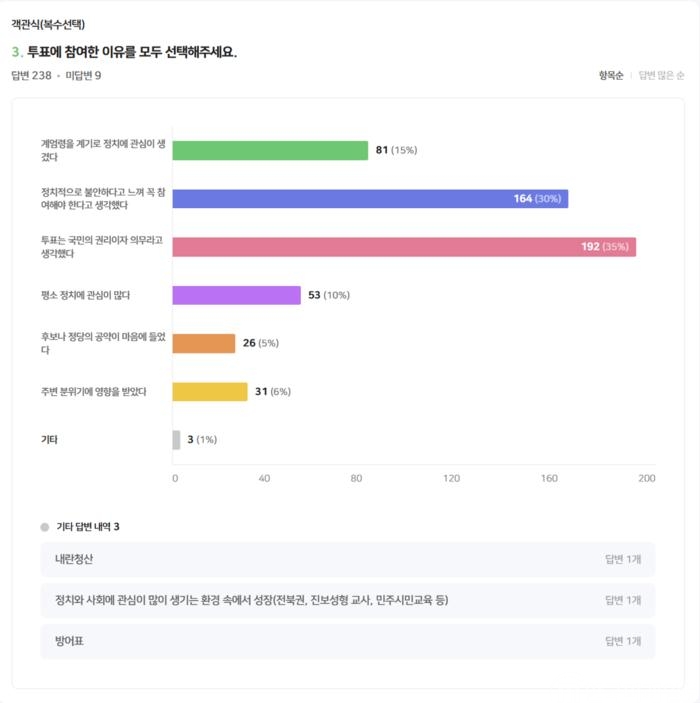Image resolution: width=700 pixels, height=703 pixels.
Task: Click the 답변 238 count text
Action: point(31,75)
